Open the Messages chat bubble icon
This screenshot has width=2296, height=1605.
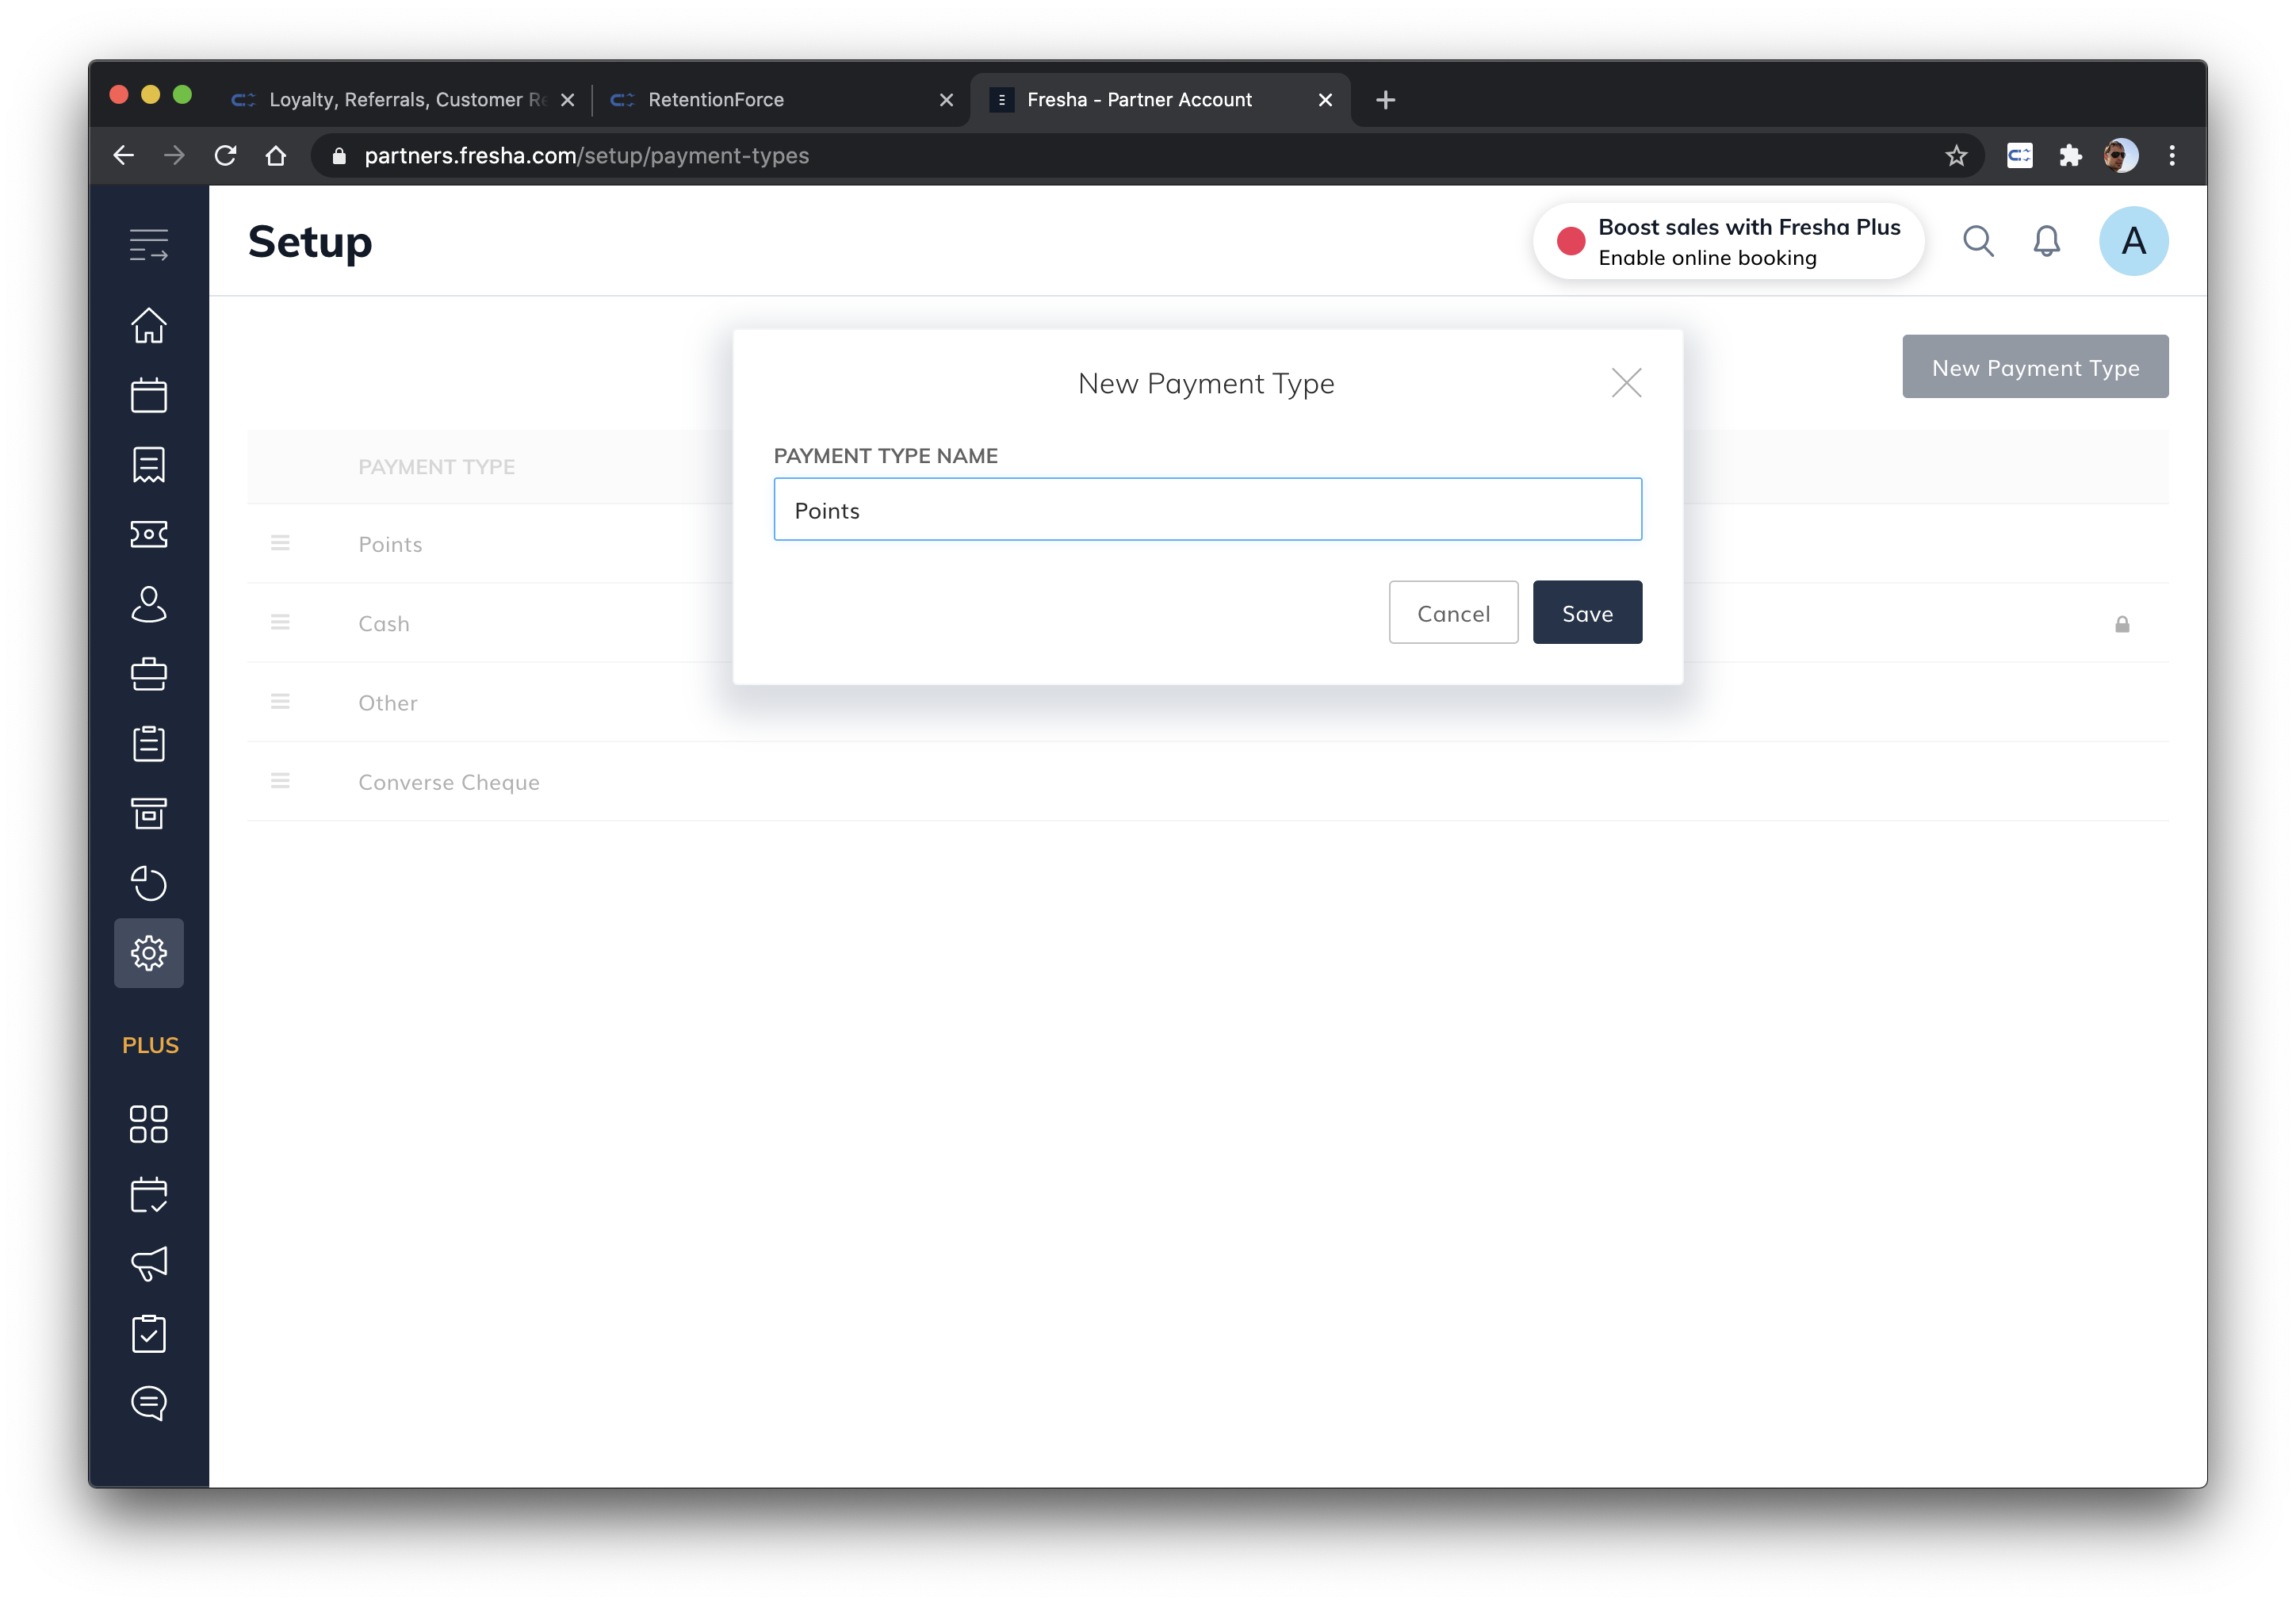(149, 1403)
